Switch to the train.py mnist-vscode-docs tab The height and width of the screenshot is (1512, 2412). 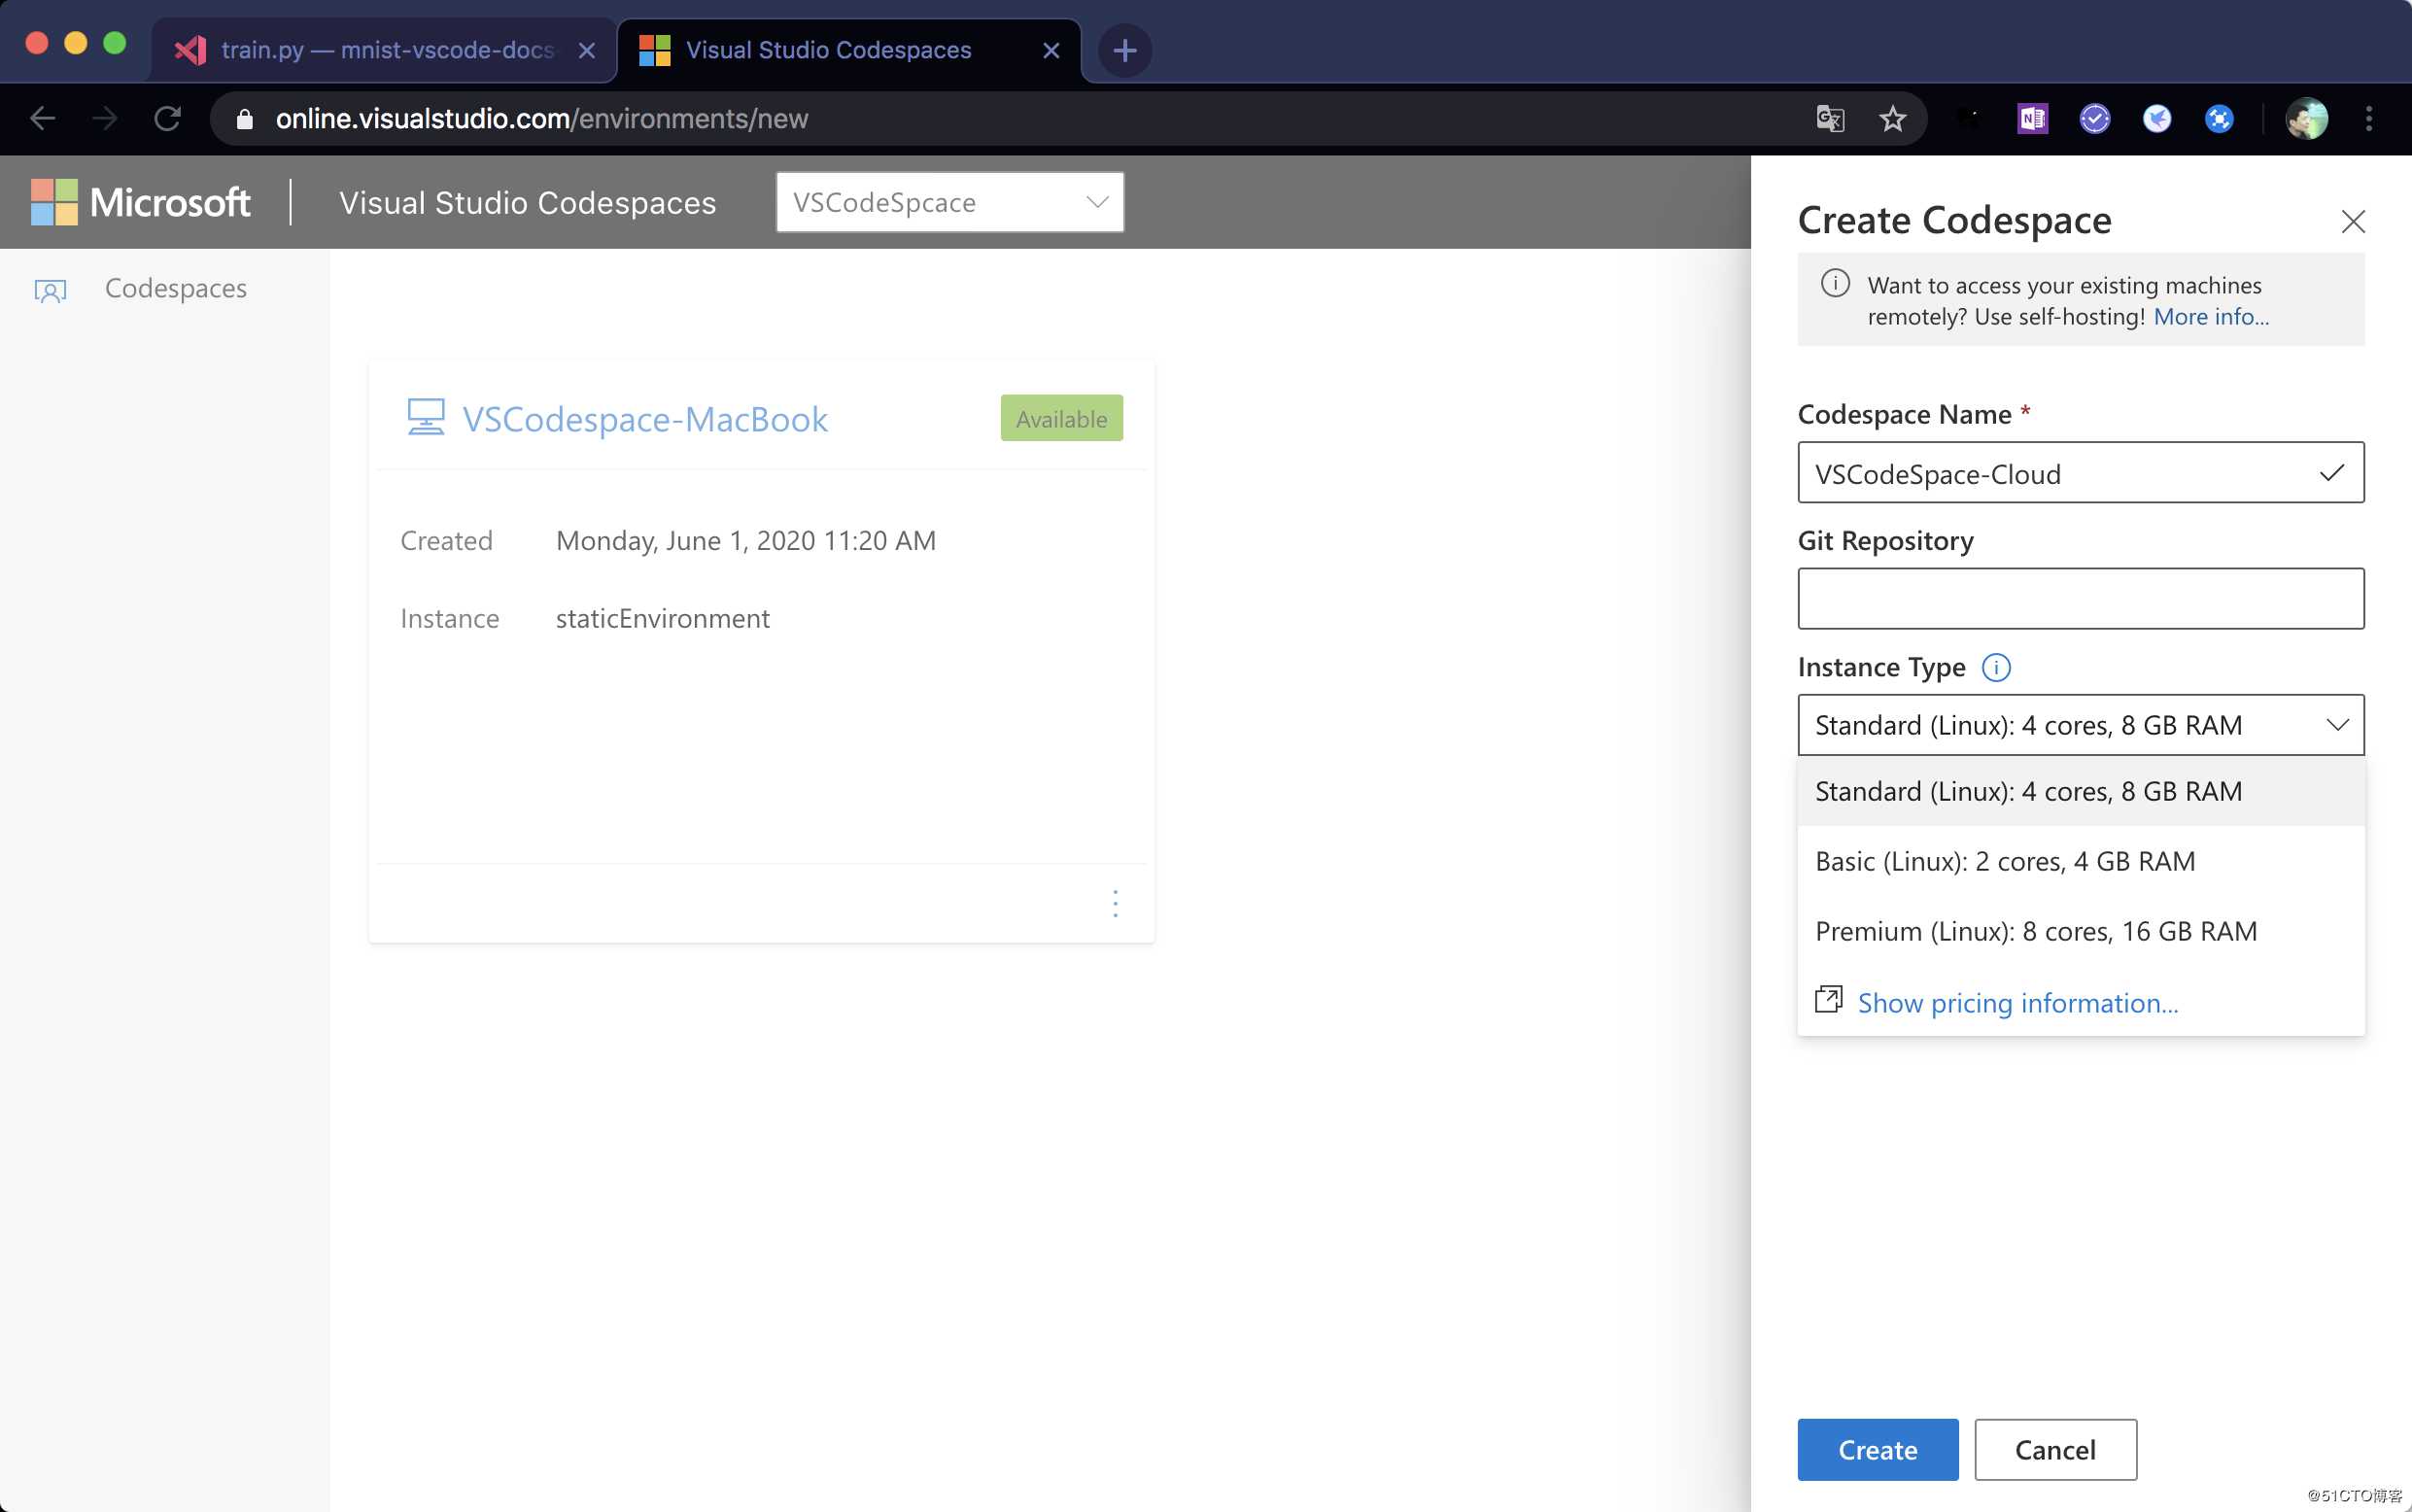[383, 50]
